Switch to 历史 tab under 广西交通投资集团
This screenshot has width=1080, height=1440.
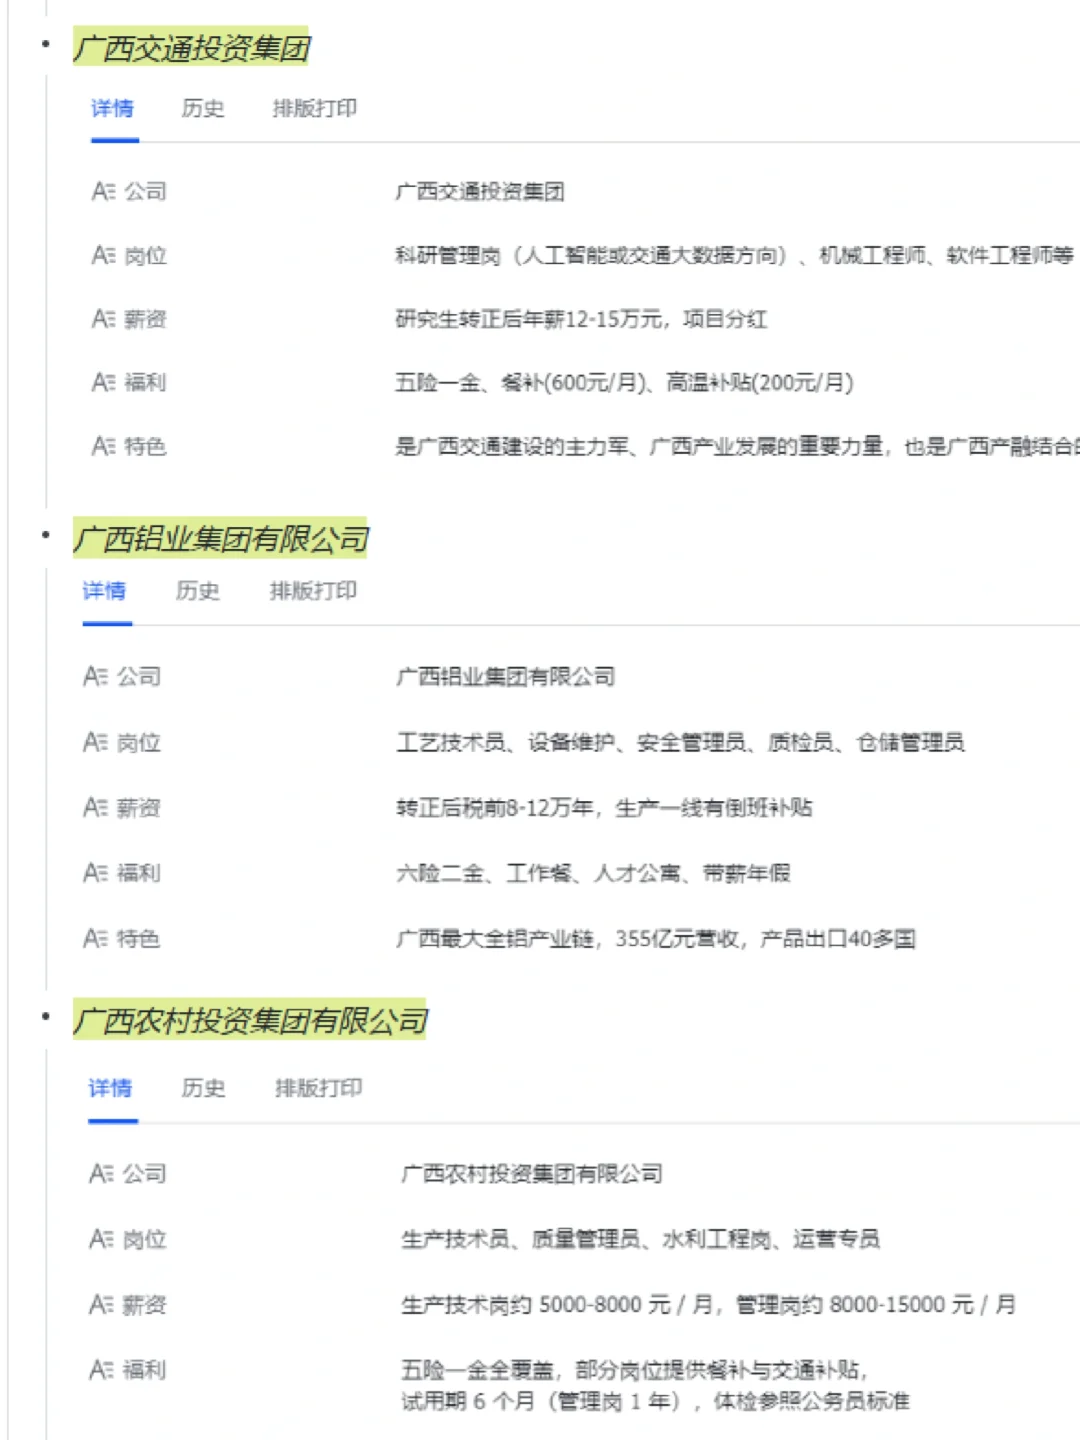(203, 108)
